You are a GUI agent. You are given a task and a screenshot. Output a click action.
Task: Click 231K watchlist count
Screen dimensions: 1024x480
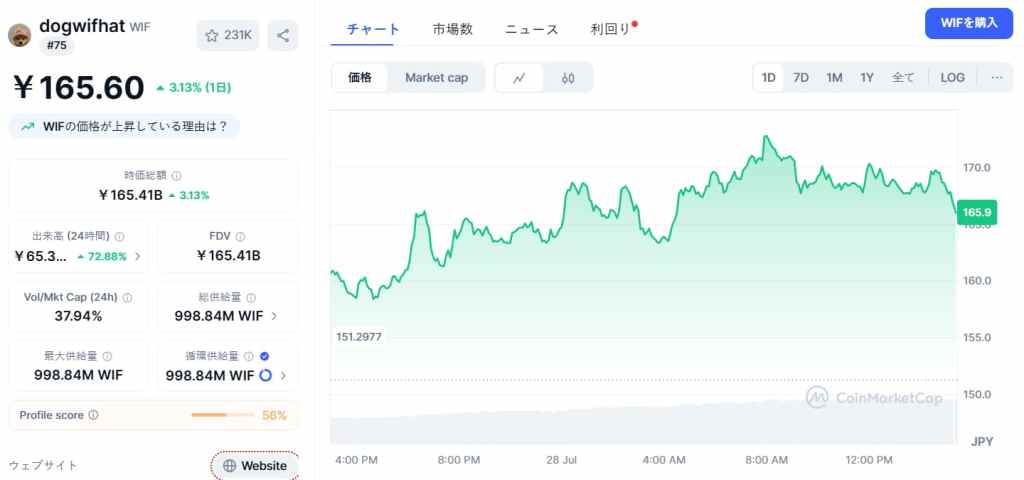[x=238, y=35]
